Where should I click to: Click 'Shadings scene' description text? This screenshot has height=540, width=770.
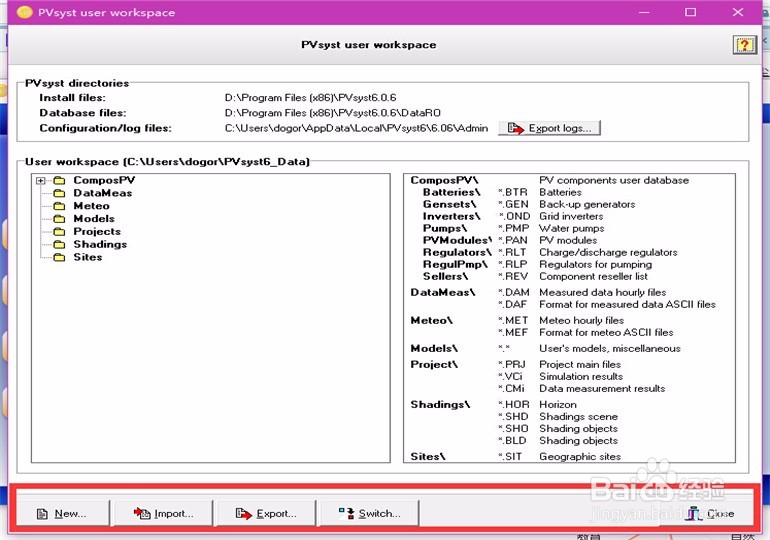pos(578,417)
